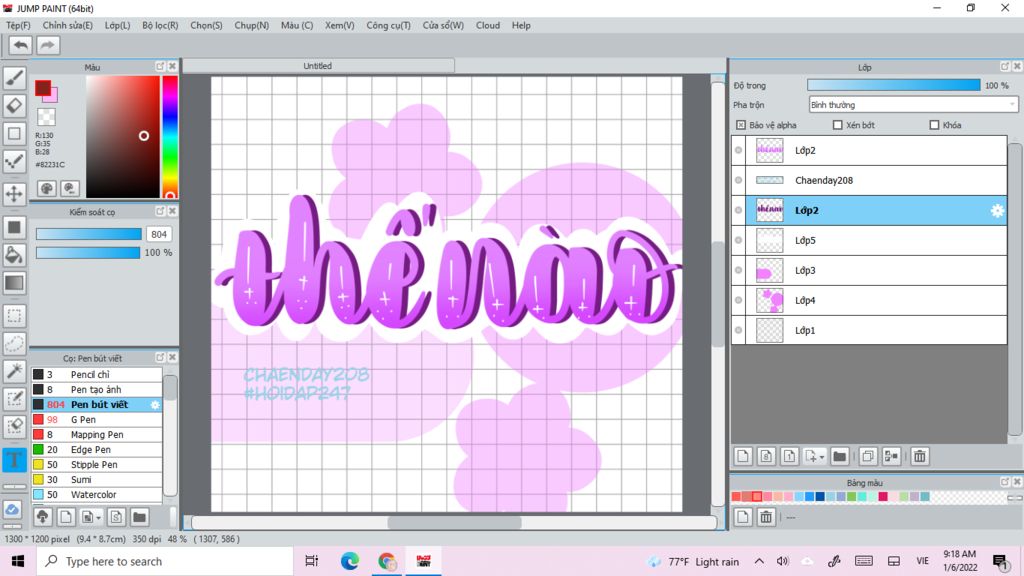Select the Magic Wand tool

coord(14,371)
